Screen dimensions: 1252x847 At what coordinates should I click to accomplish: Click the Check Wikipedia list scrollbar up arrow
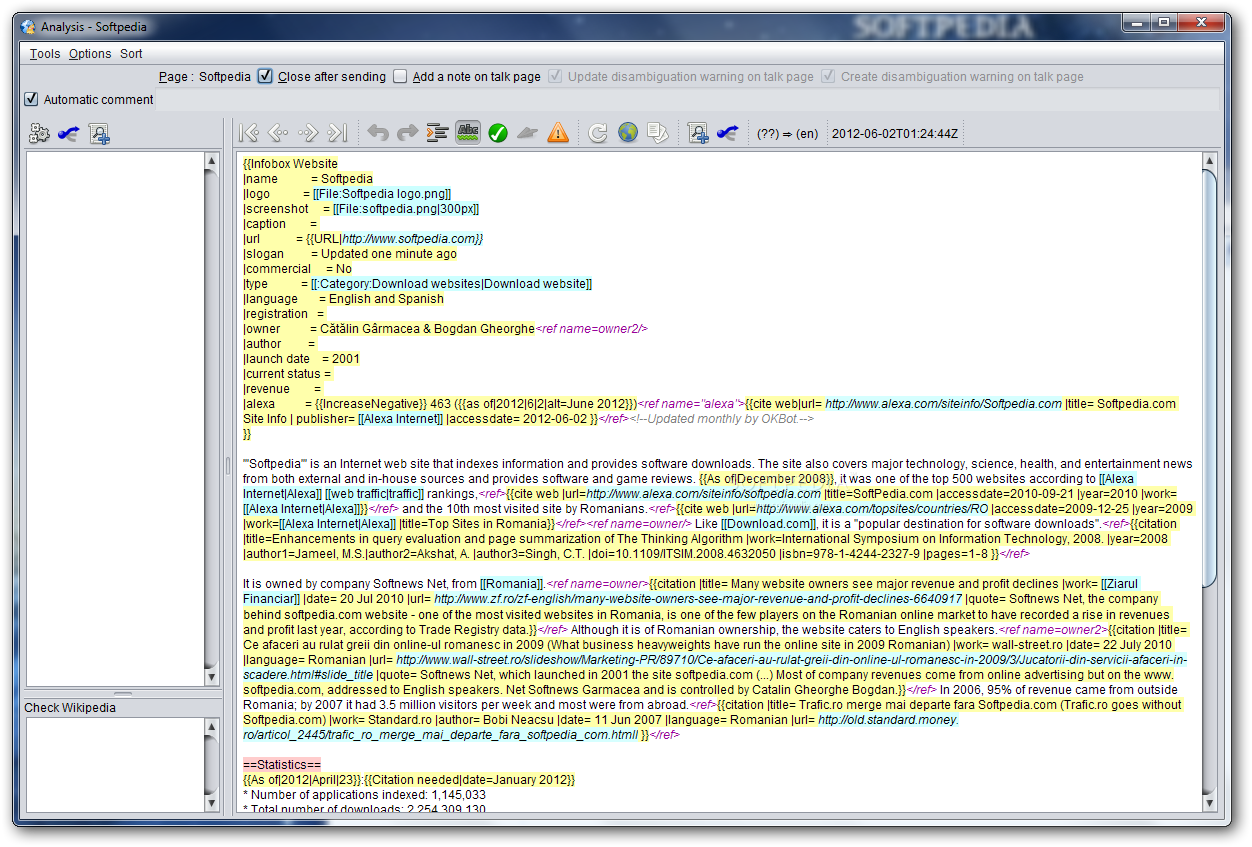(x=211, y=727)
